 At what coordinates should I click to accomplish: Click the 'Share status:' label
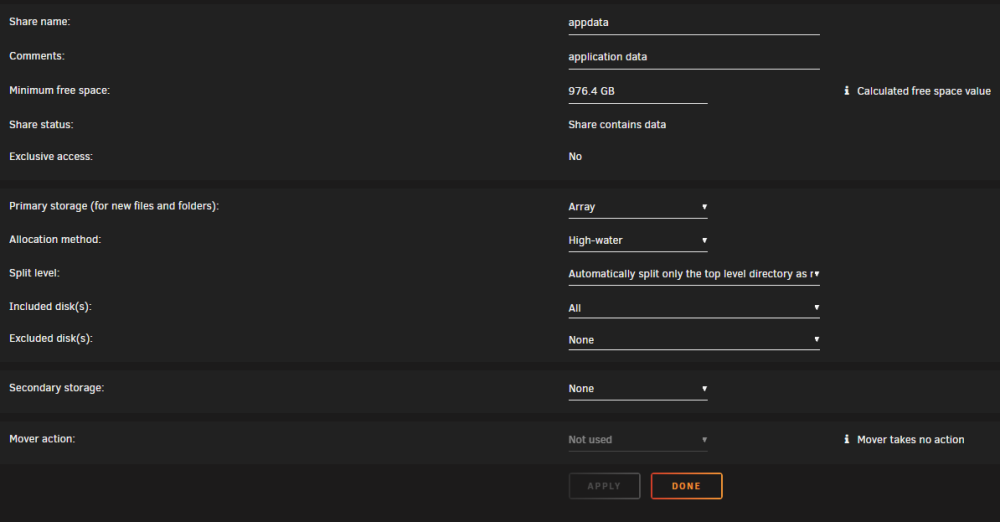[41, 124]
